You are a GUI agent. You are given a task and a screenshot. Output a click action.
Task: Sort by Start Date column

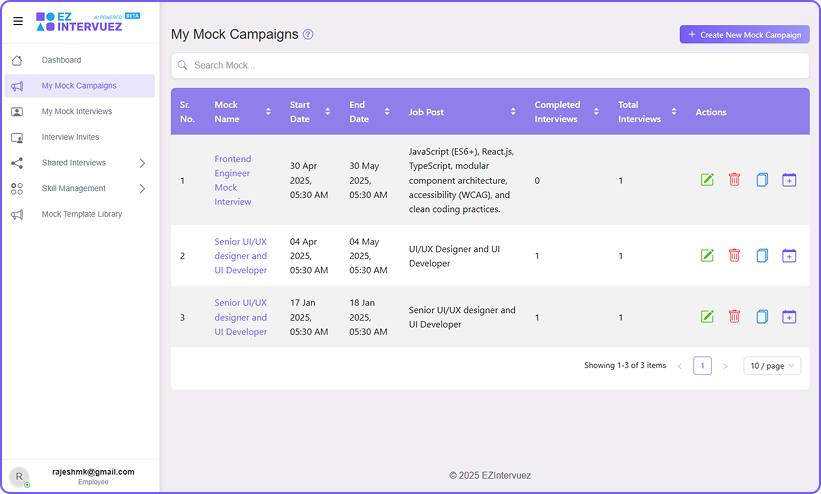click(x=328, y=112)
